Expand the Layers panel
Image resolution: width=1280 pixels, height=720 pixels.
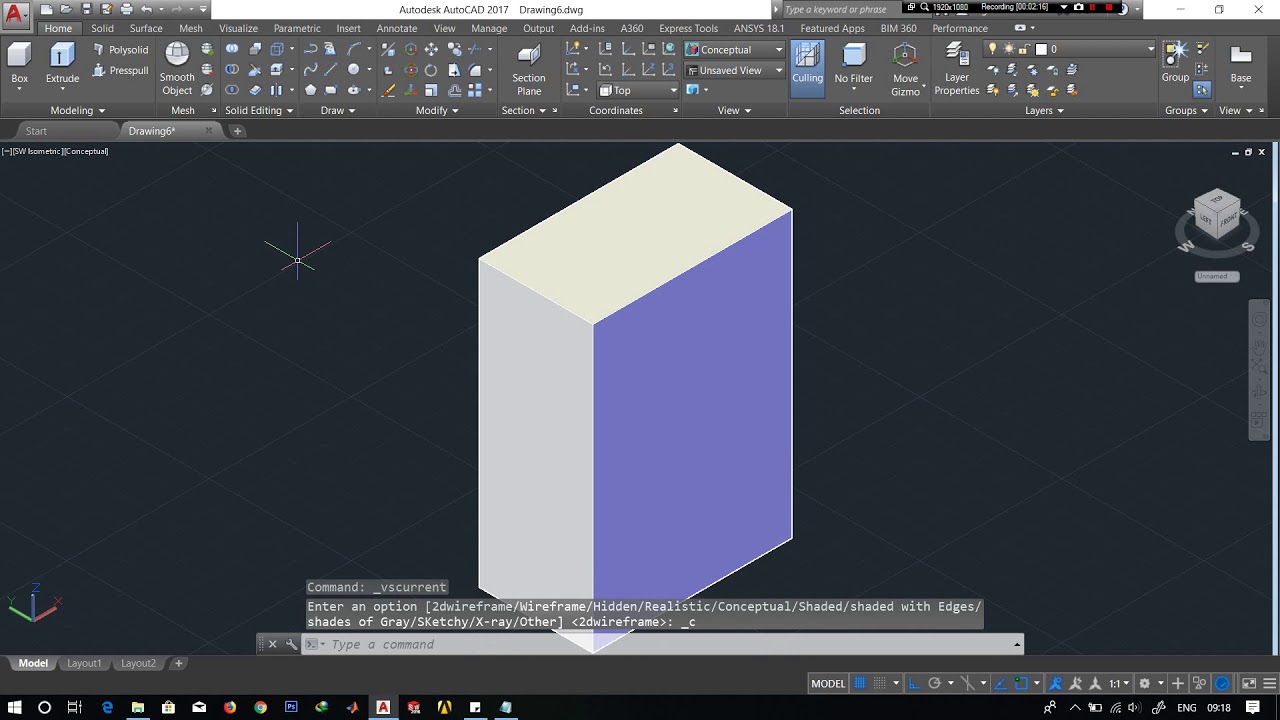[1044, 110]
